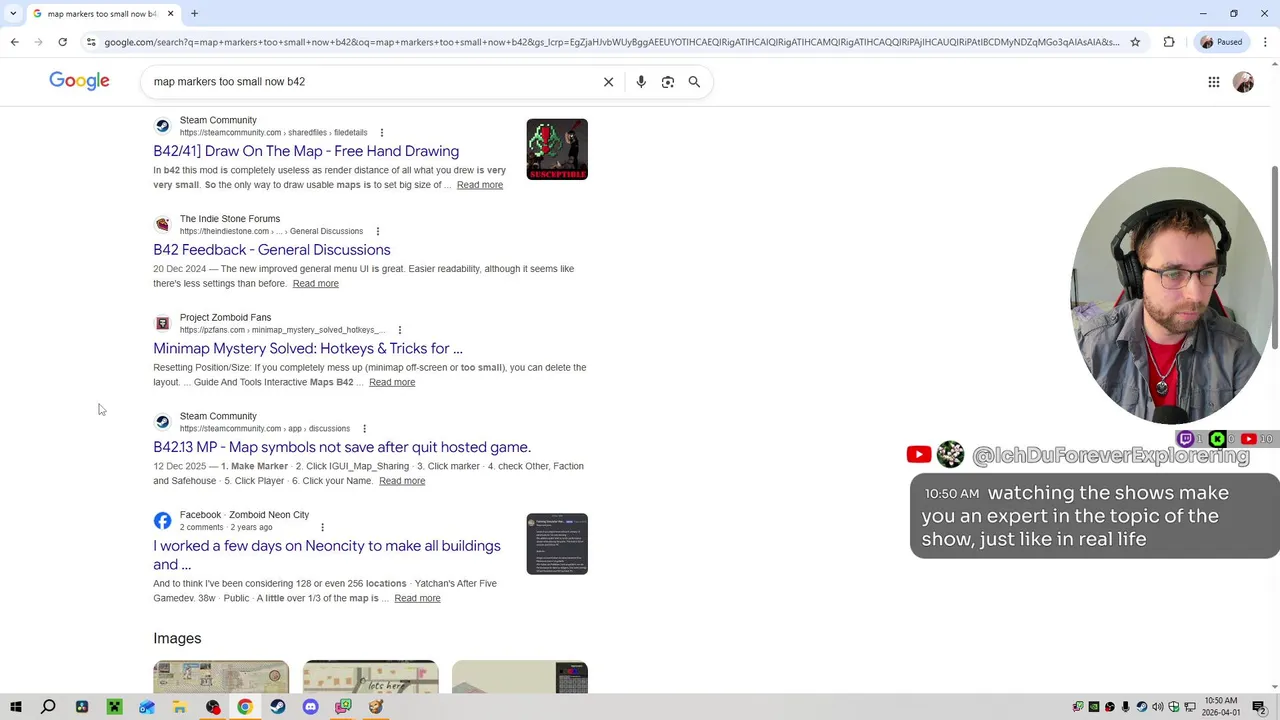Click the 'Images' section heading
This screenshot has height=720, width=1280.
coord(177,638)
